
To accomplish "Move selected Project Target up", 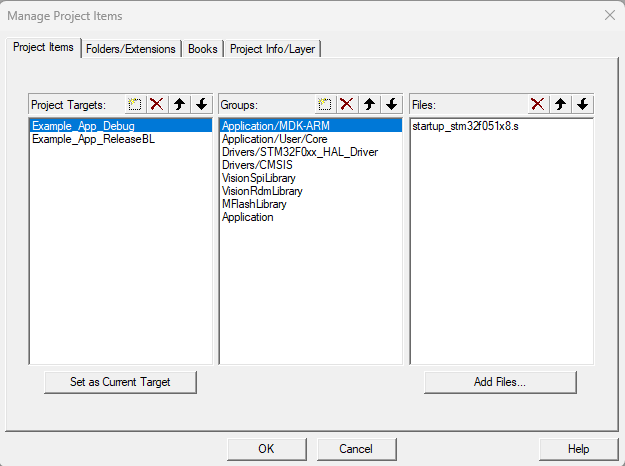I will [x=179, y=104].
